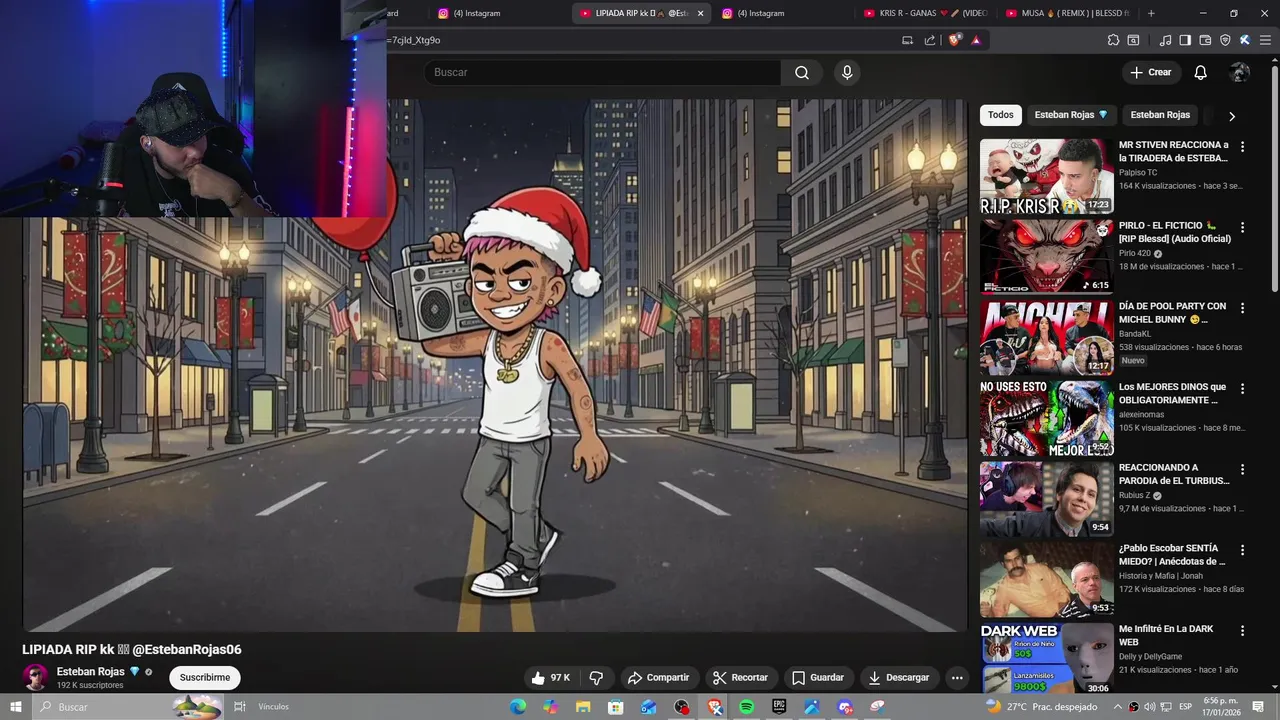Open weather widget 27°C Prac. despejado
The width and height of the screenshot is (1280, 720).
click(1040, 707)
